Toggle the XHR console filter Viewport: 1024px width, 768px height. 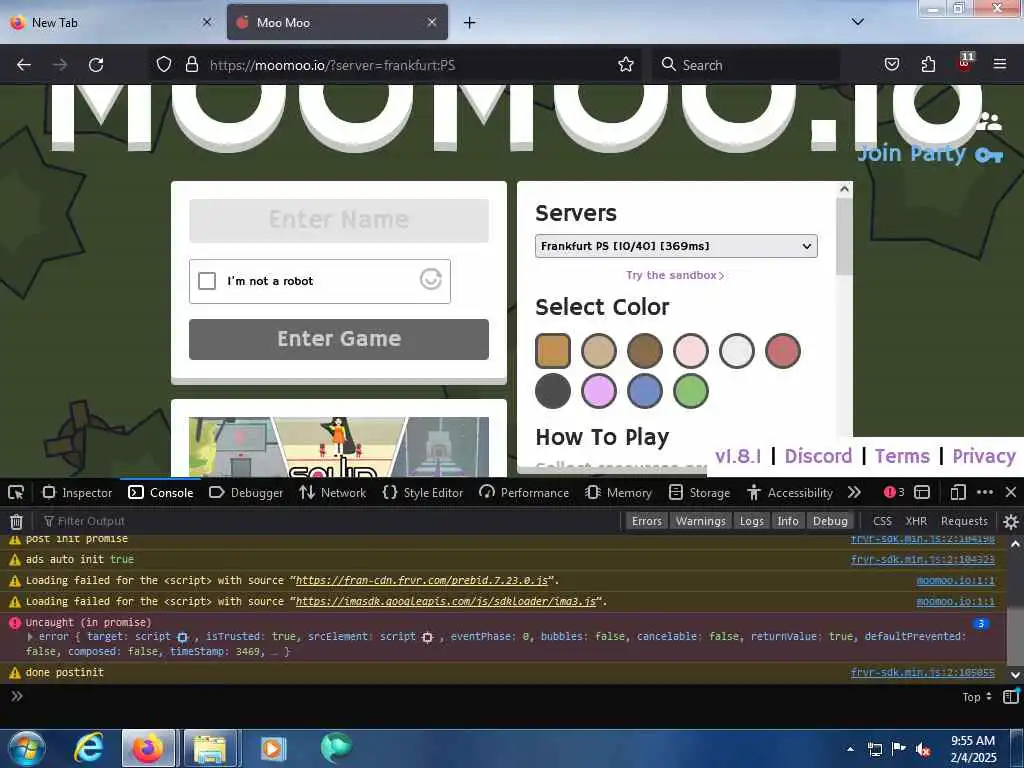[x=916, y=521]
